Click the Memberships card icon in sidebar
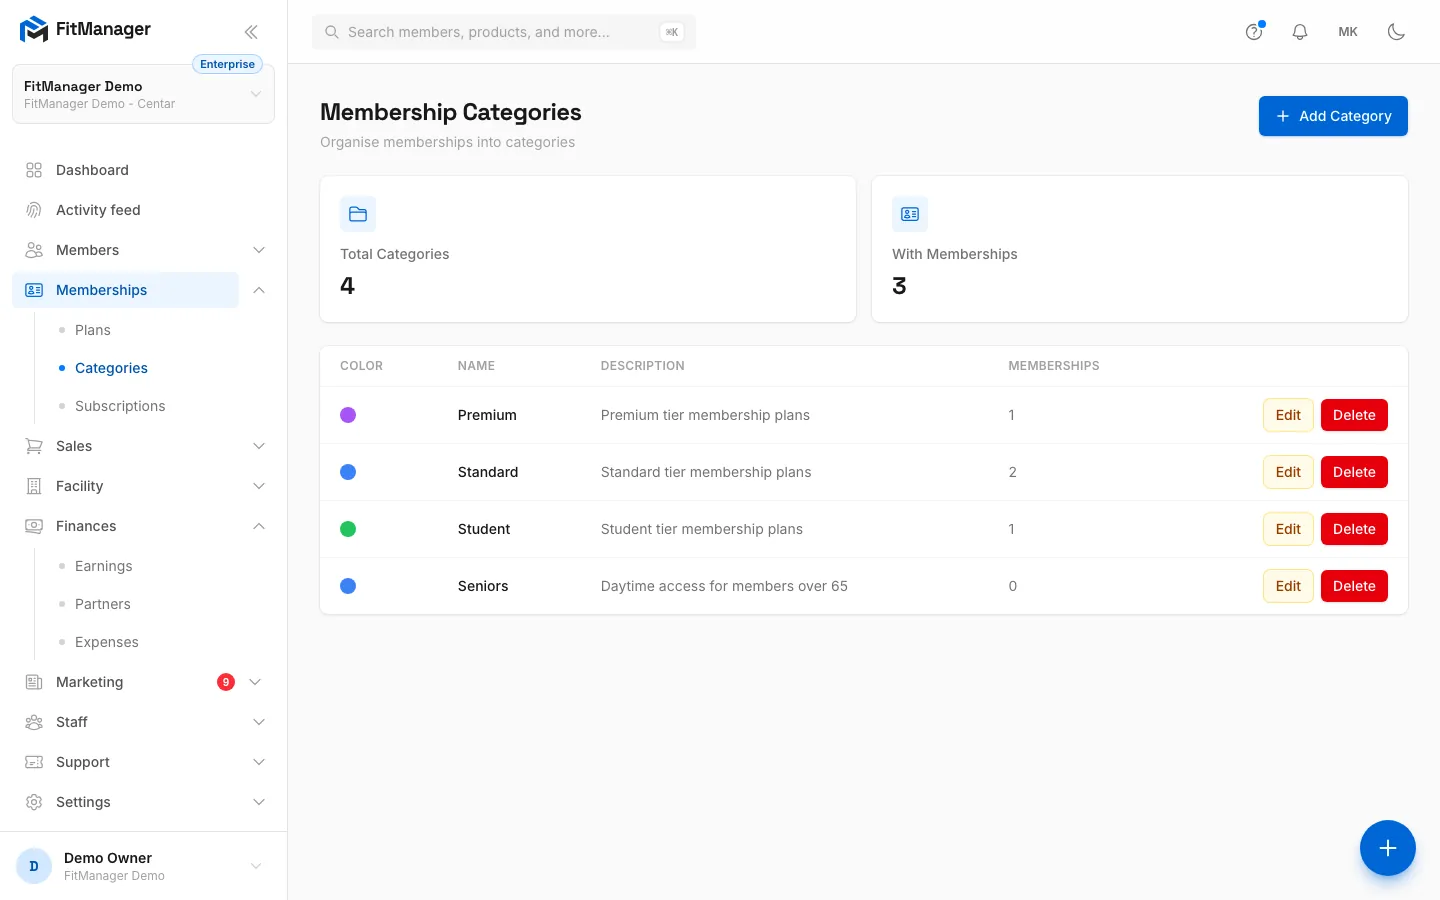The image size is (1440, 900). pyautogui.click(x=34, y=290)
